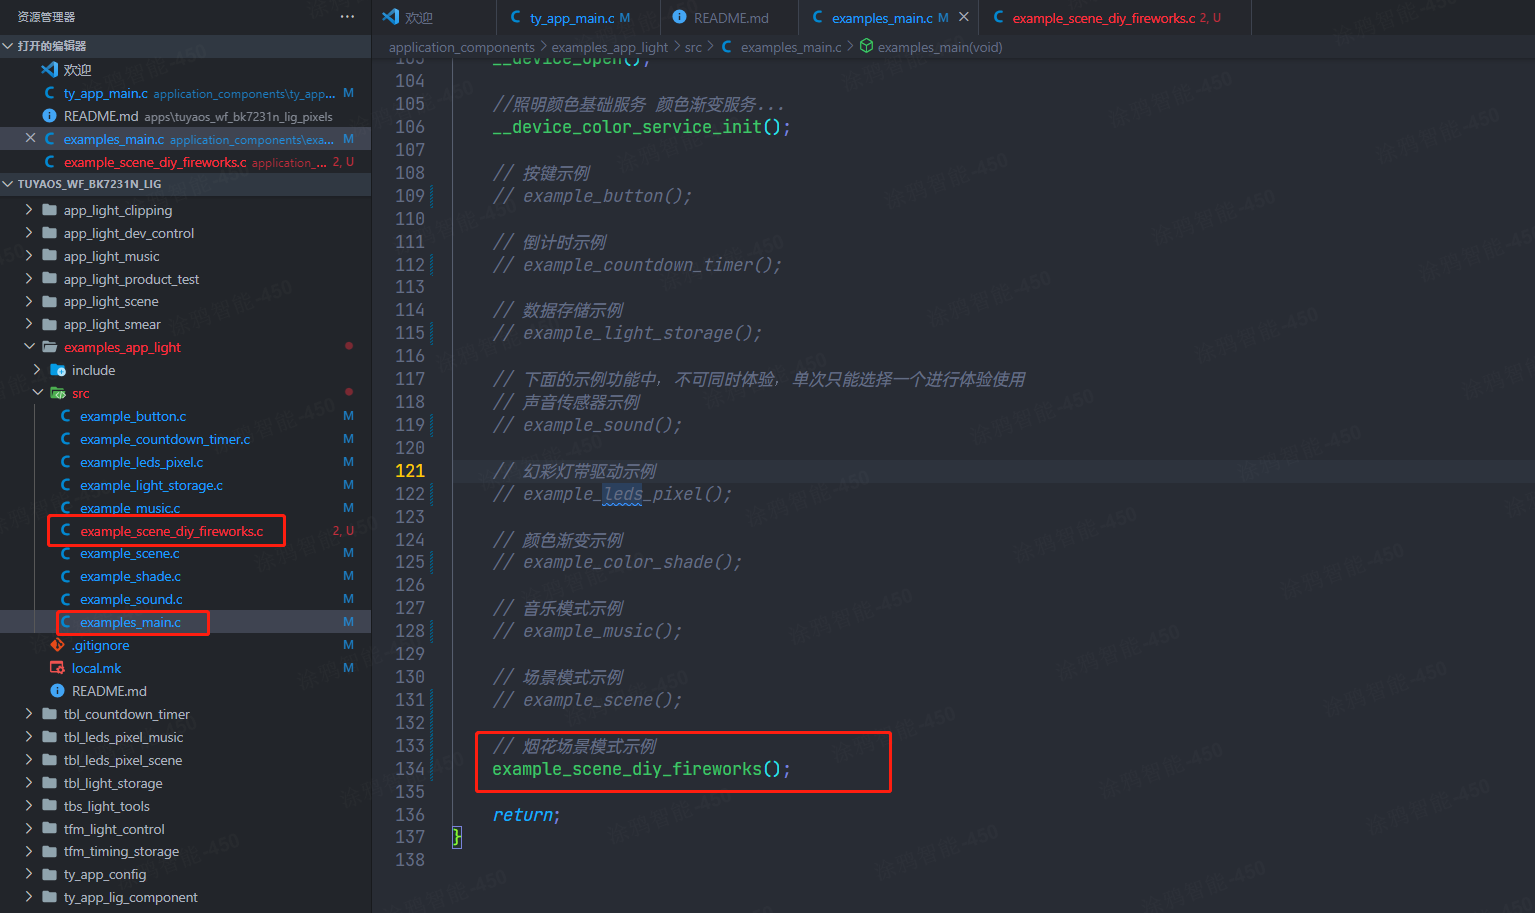Click the C icon of example_shade.c
Screen dimensions: 1535x913
pos(66,576)
